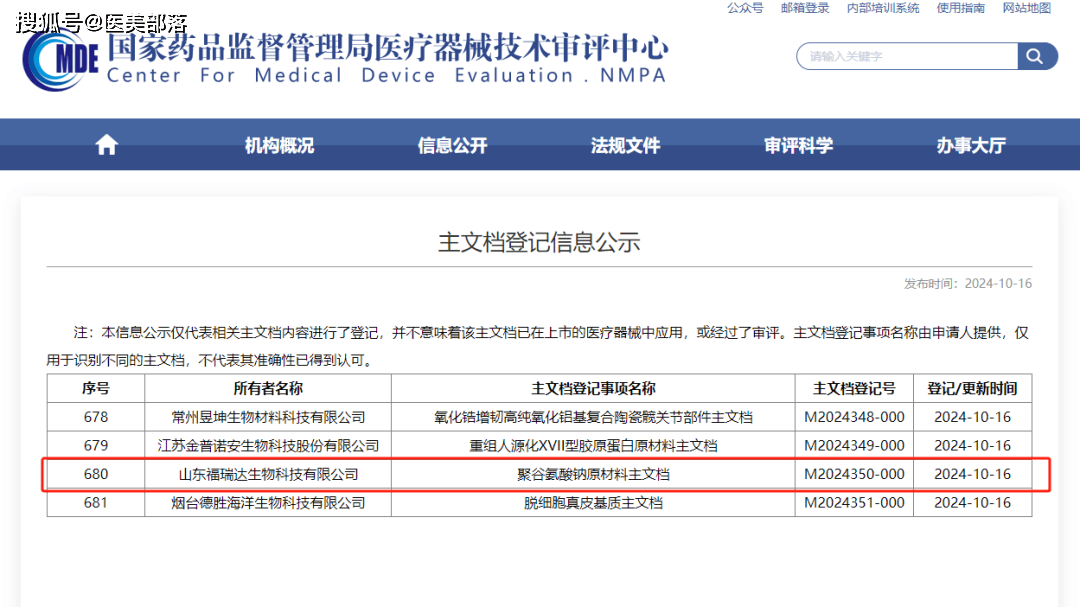Click the 主文档登记号 column header

854,388
